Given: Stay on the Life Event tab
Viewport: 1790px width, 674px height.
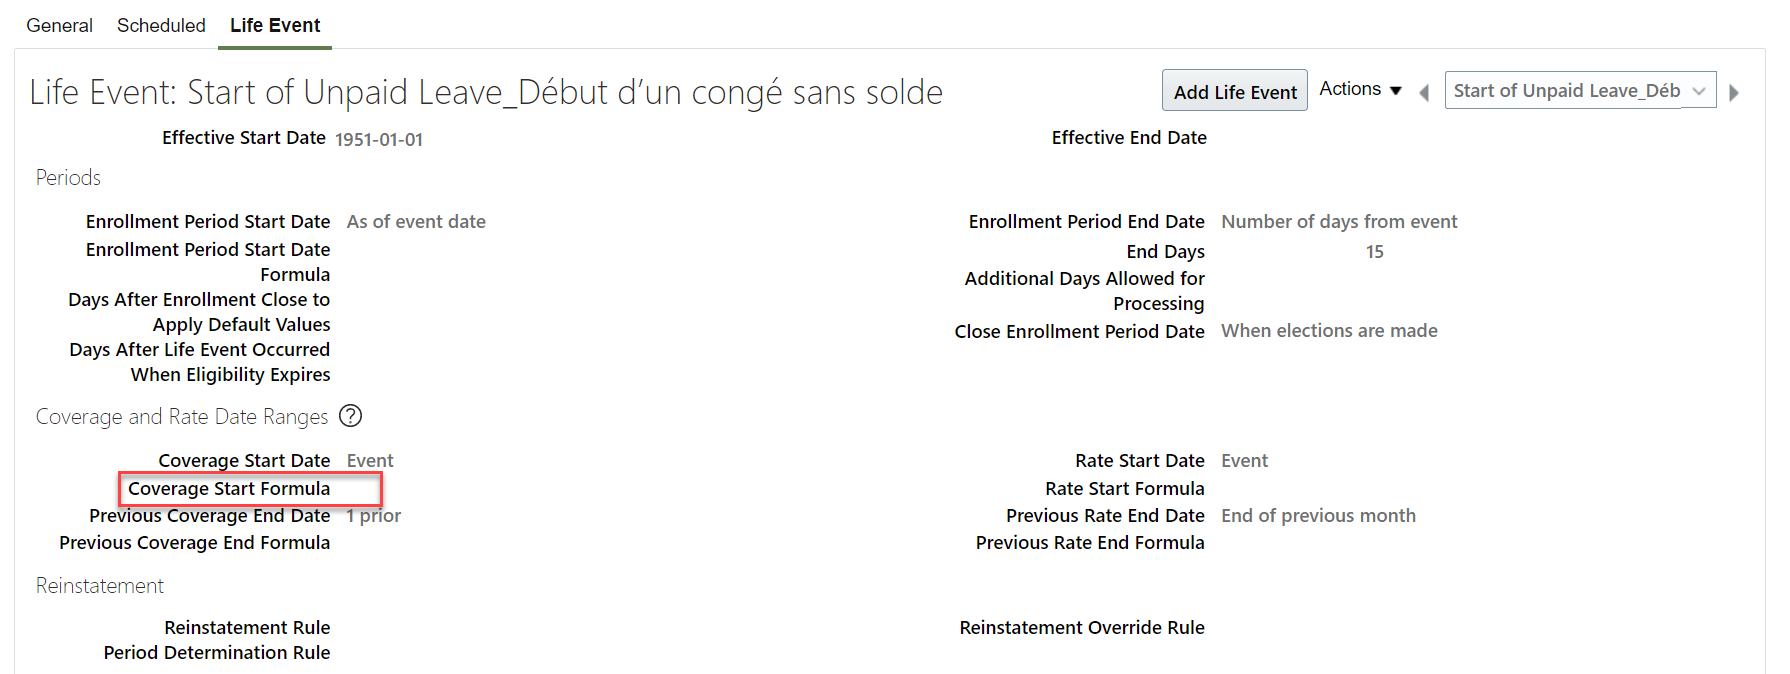Looking at the screenshot, I should [x=274, y=25].
